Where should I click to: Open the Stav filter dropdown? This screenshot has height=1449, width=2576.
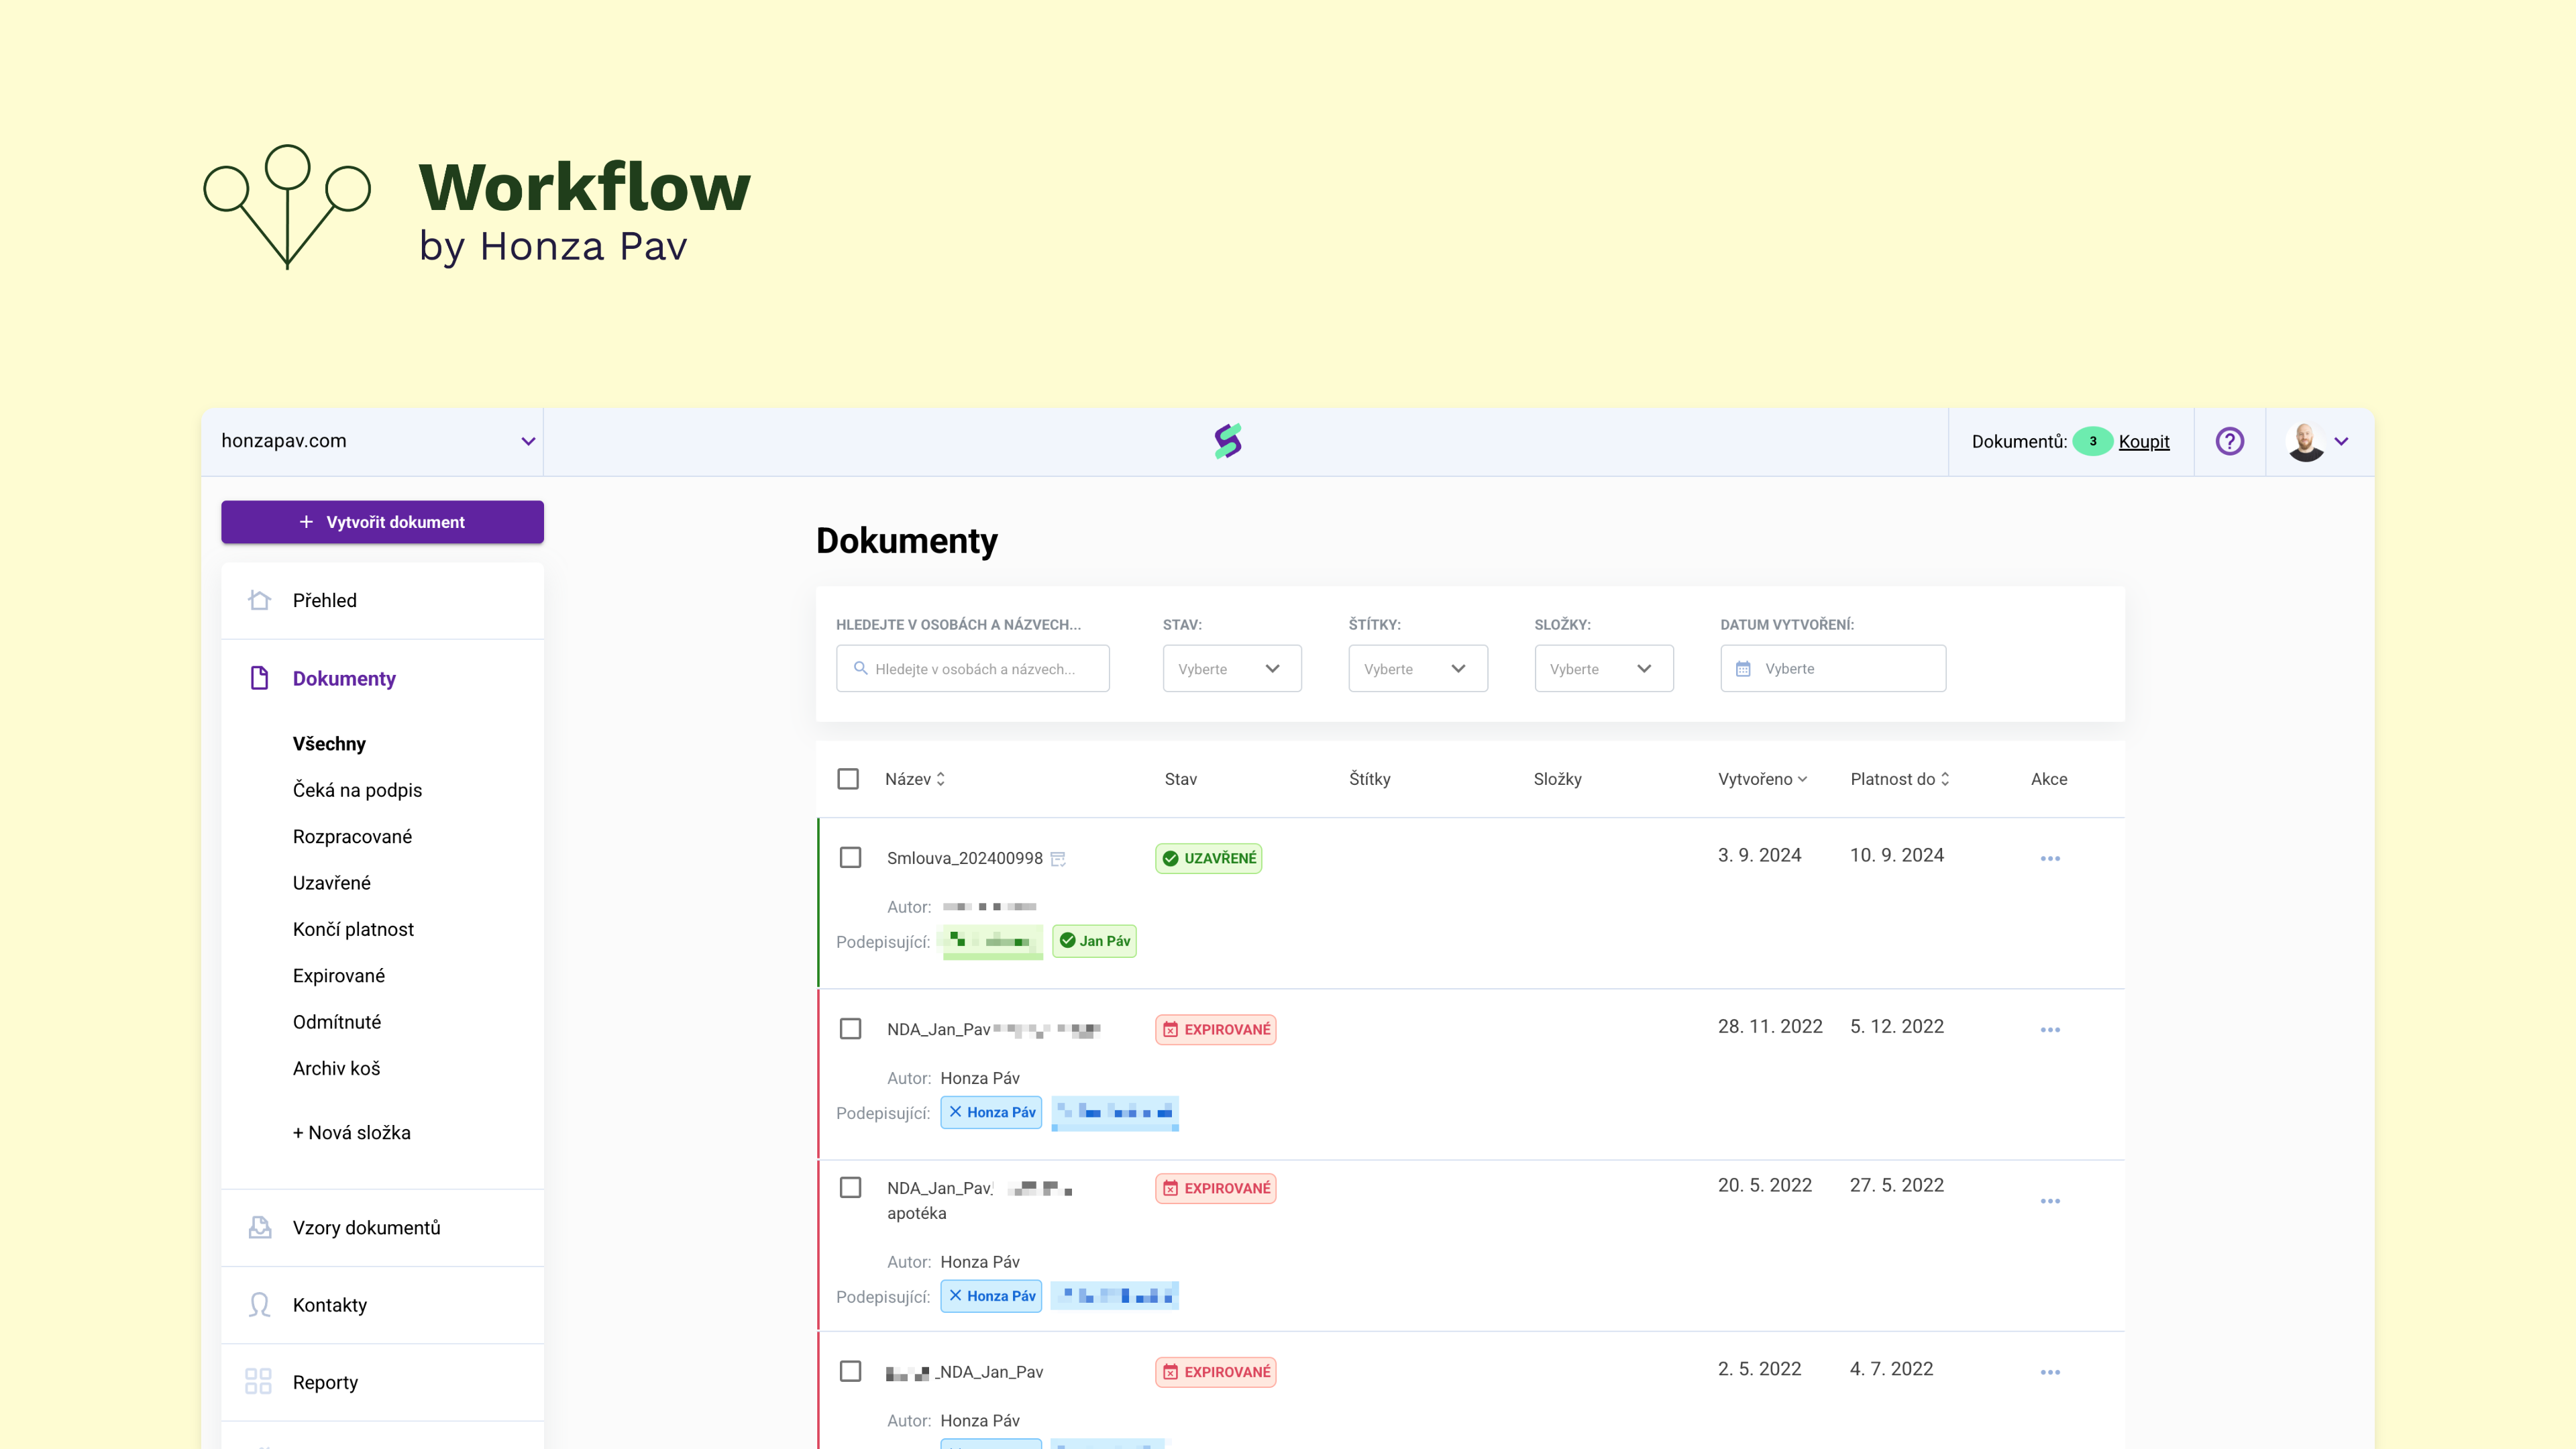tap(1232, 668)
